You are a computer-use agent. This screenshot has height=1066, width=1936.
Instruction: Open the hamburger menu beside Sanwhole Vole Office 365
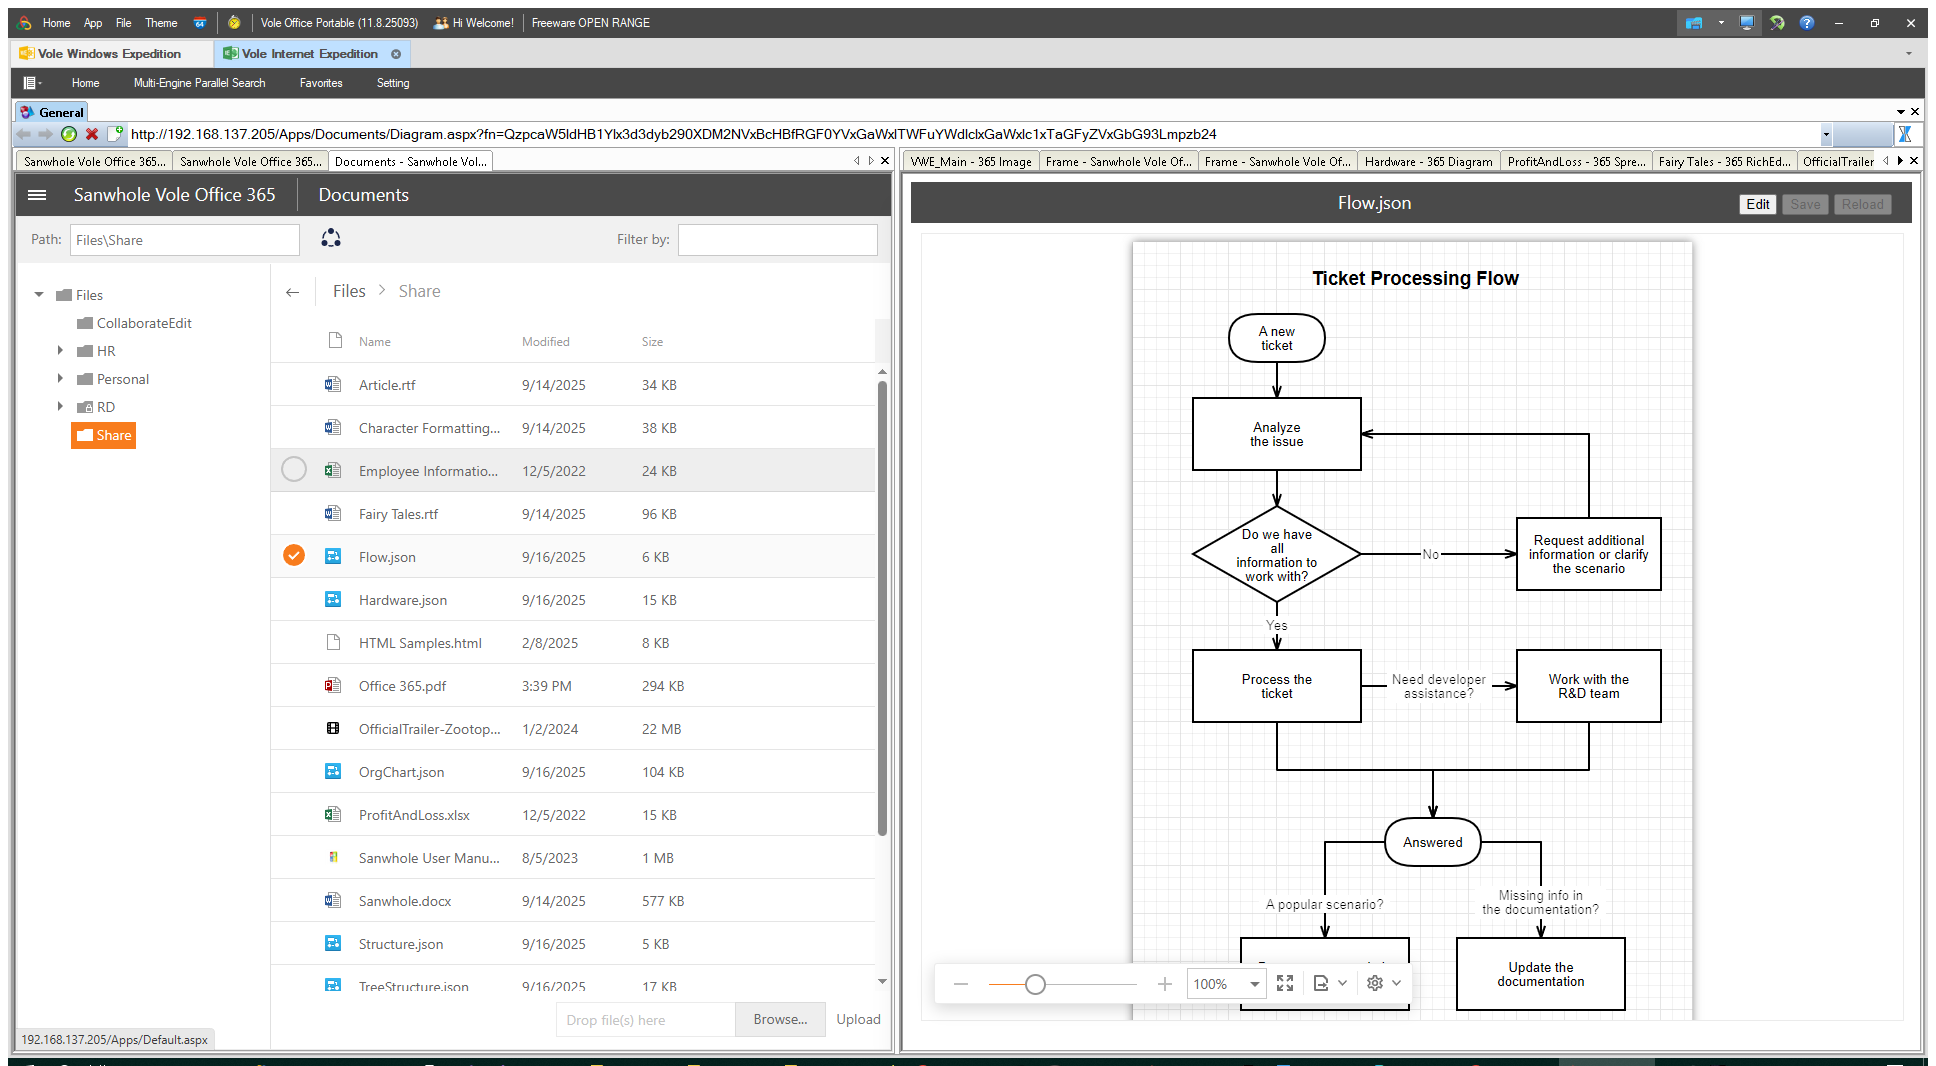37,195
